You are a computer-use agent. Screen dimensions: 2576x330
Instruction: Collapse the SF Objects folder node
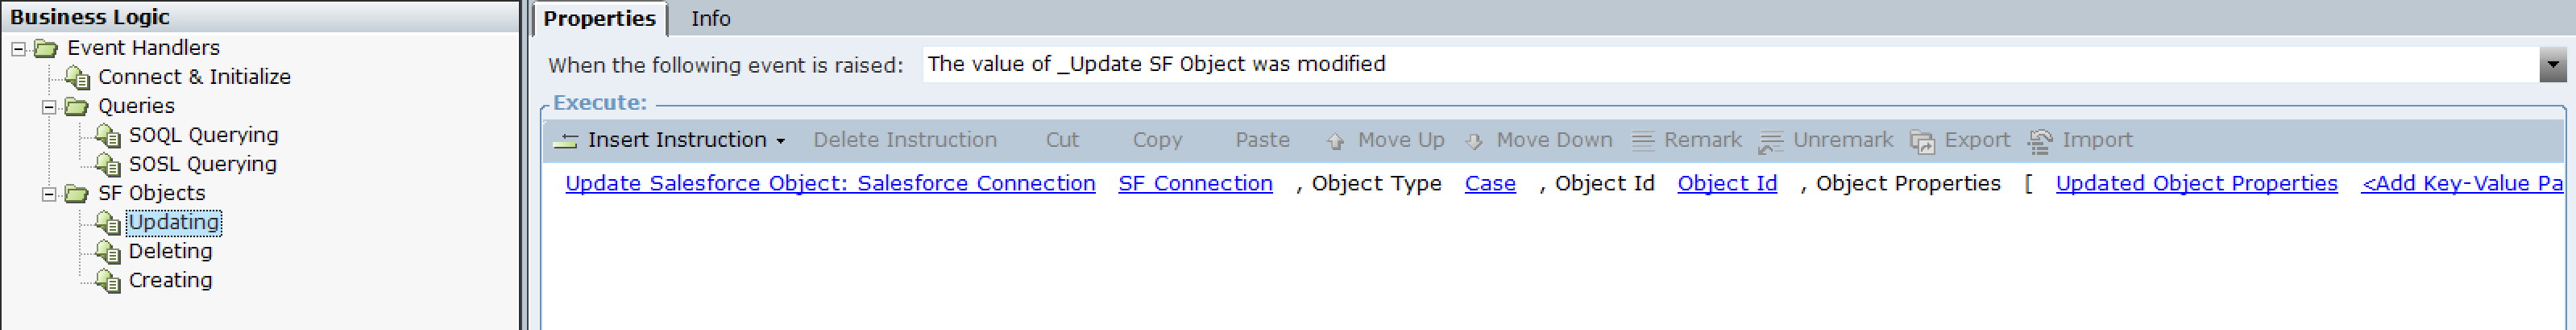coord(49,193)
